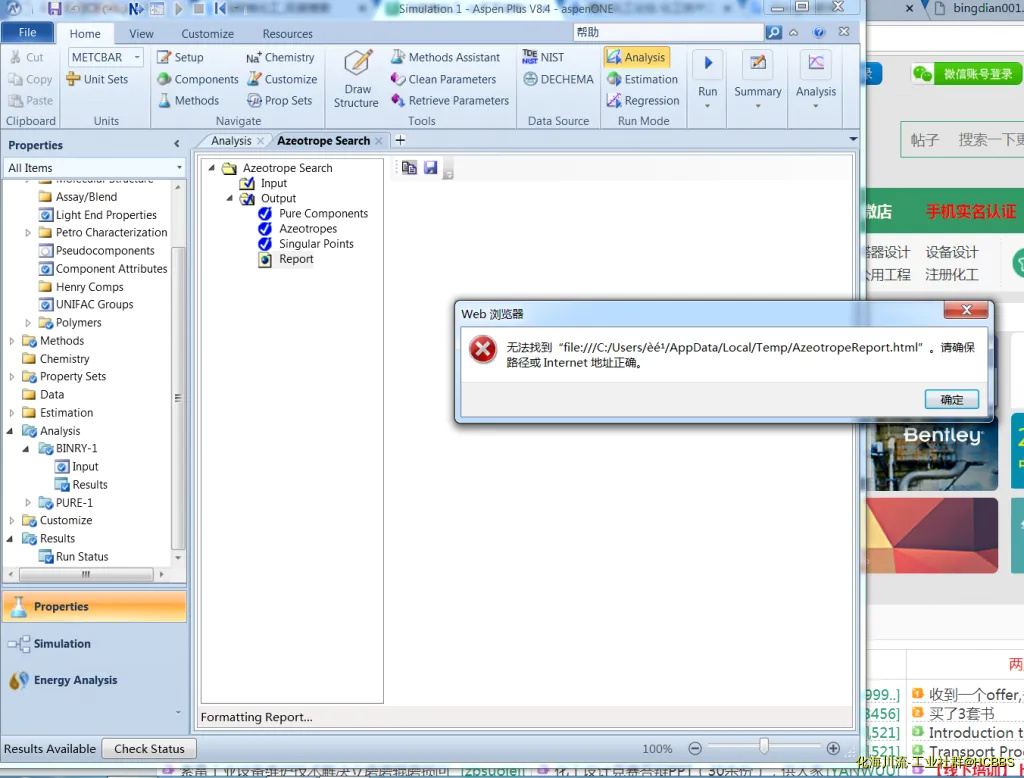
Task: Open the Energy Analysis environment
Action: 94,681
